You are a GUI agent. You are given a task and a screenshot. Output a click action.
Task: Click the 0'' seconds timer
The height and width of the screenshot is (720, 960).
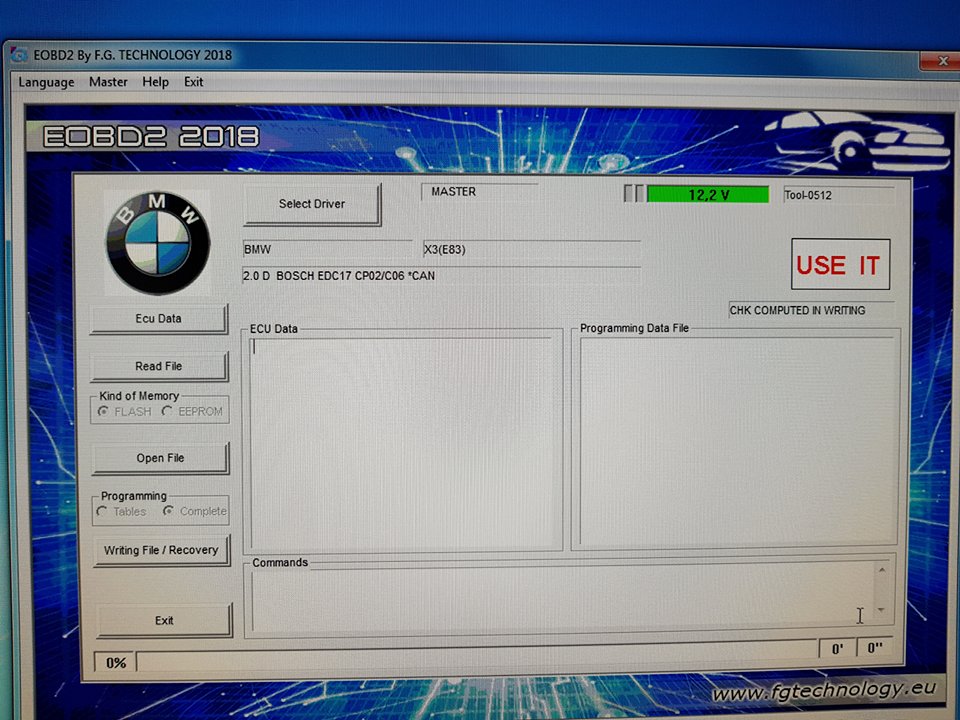[875, 648]
